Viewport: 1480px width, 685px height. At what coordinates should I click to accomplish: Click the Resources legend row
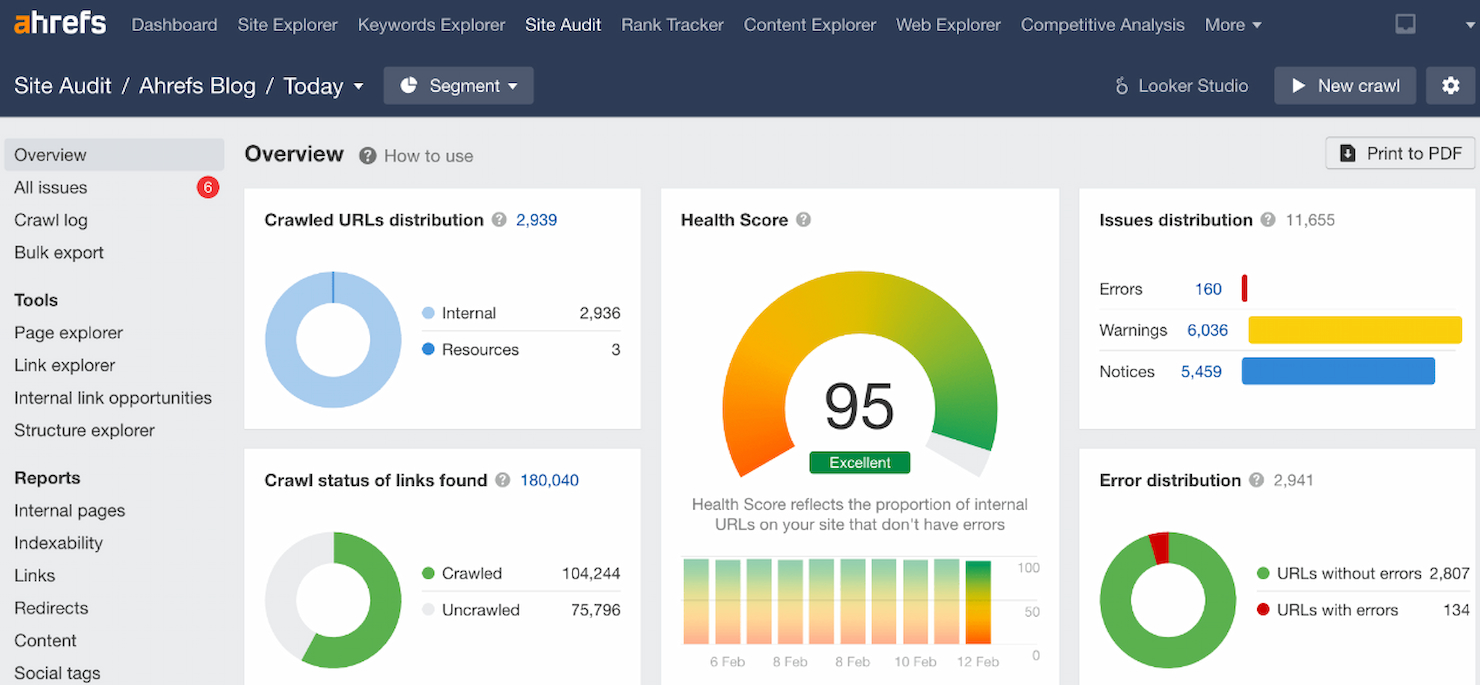click(x=521, y=350)
